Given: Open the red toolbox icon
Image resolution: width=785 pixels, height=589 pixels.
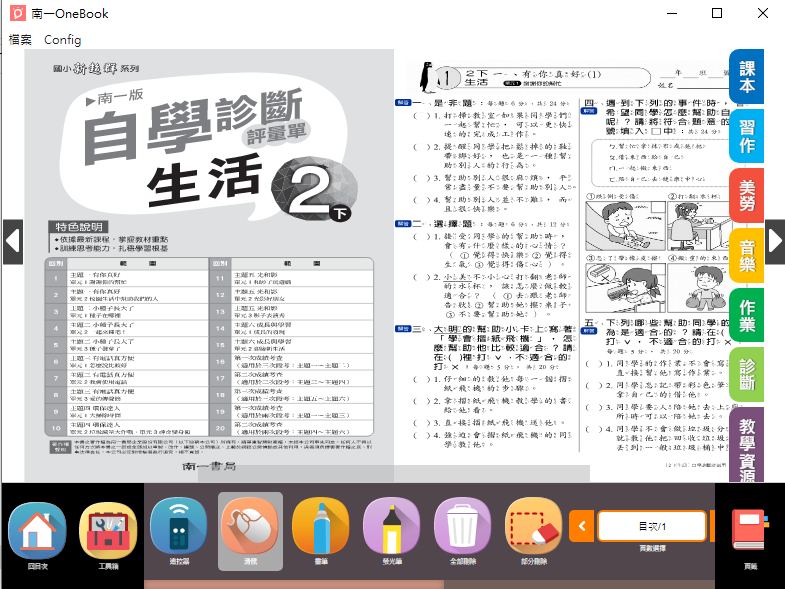Looking at the screenshot, I should [107, 529].
